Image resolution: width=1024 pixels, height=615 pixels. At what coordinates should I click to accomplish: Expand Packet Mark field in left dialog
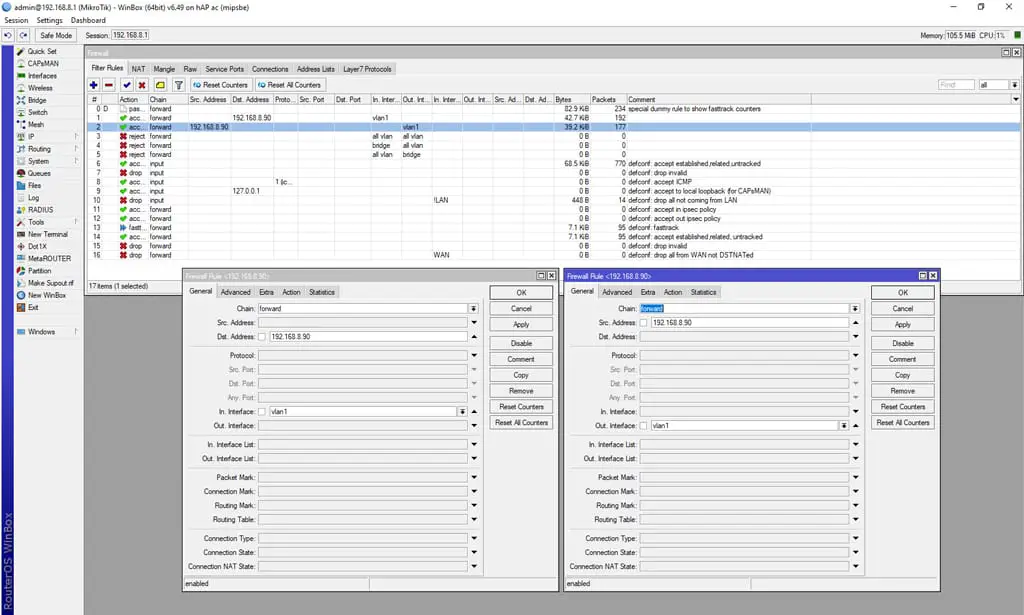tap(474, 478)
